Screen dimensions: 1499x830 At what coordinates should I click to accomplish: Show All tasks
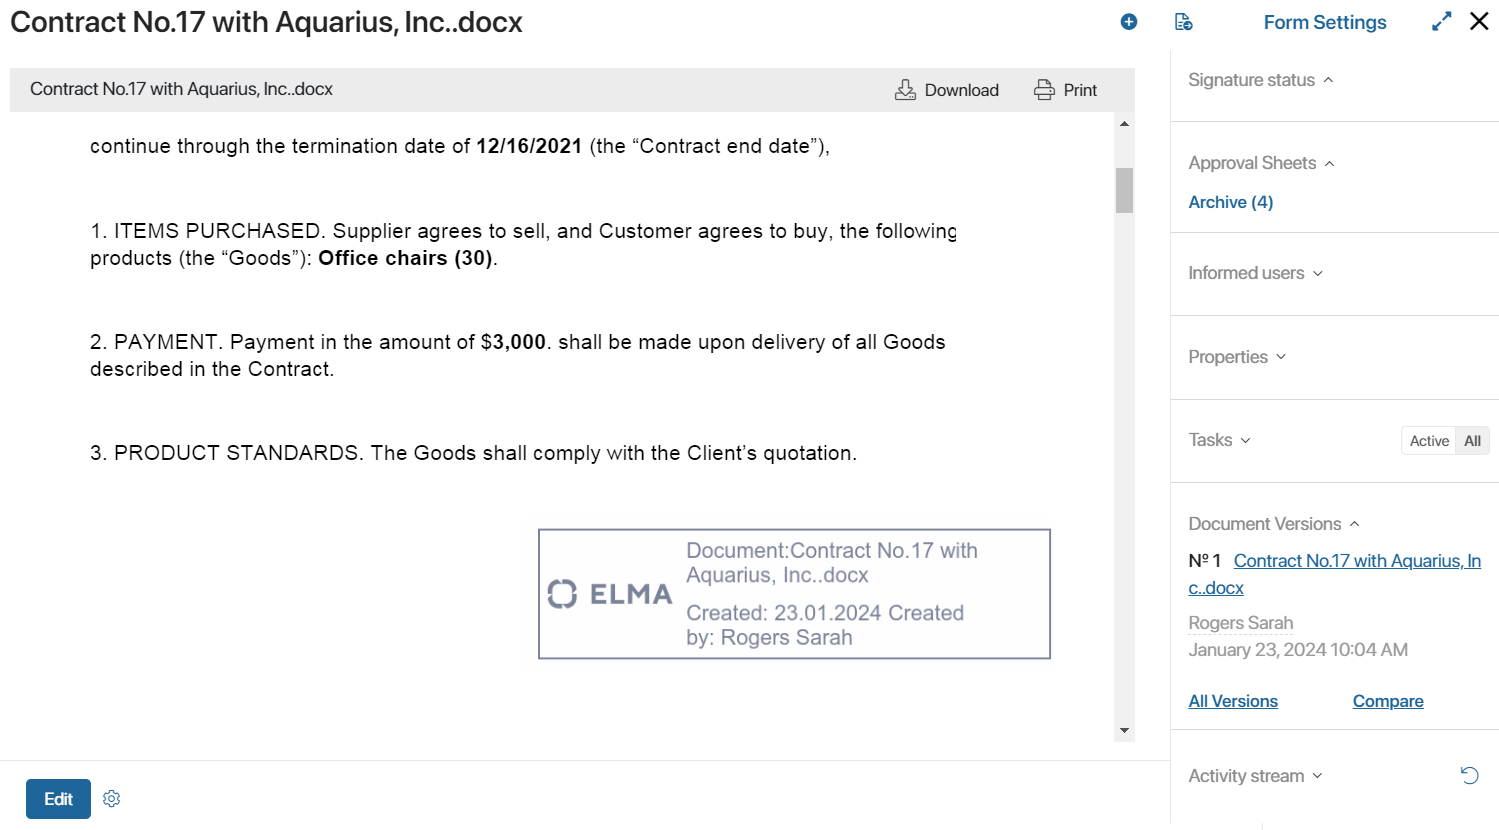[x=1472, y=441]
